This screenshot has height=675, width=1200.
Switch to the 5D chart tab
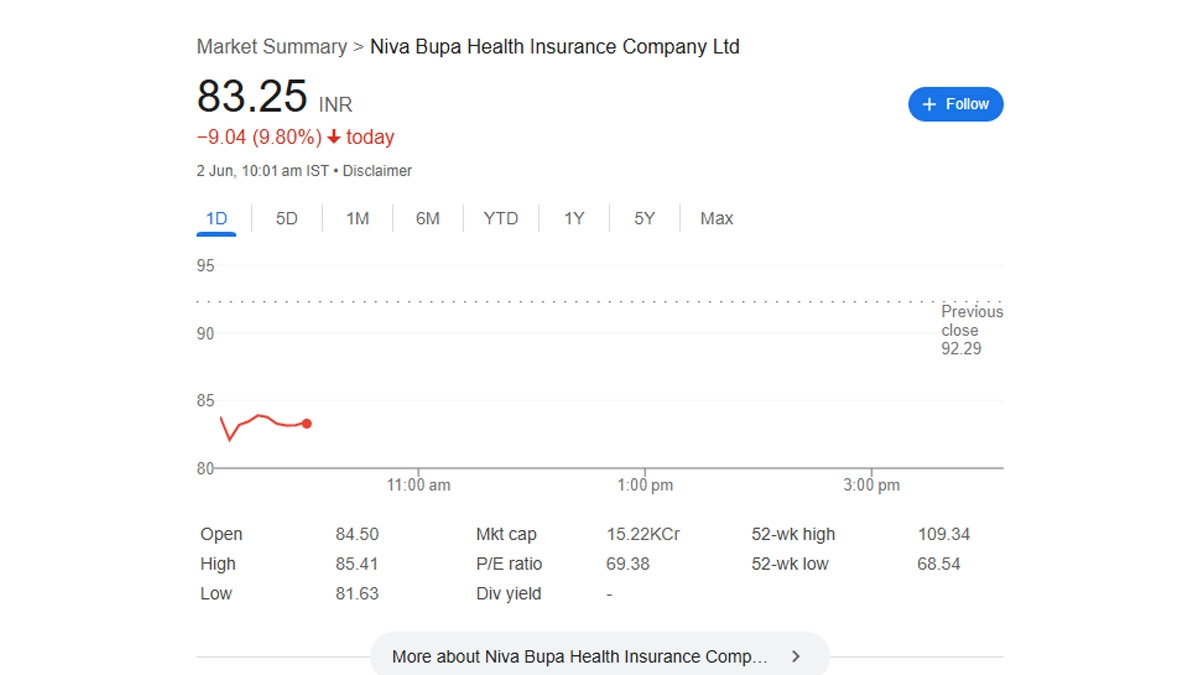(x=287, y=218)
